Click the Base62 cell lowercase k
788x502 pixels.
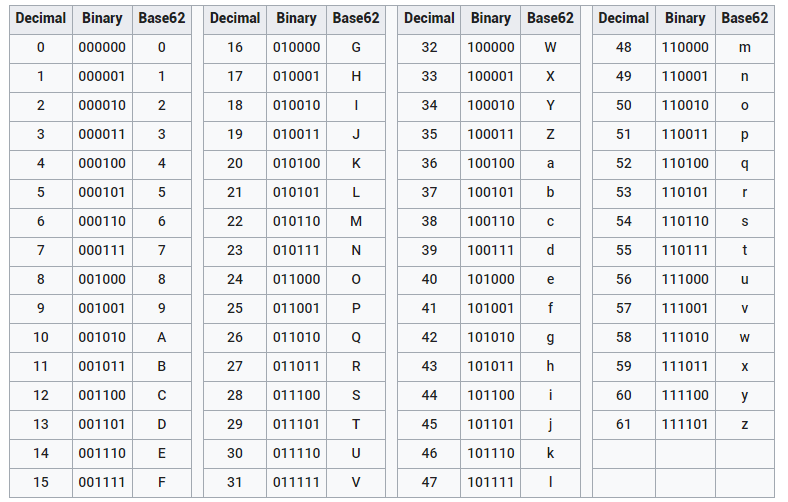[x=550, y=454]
